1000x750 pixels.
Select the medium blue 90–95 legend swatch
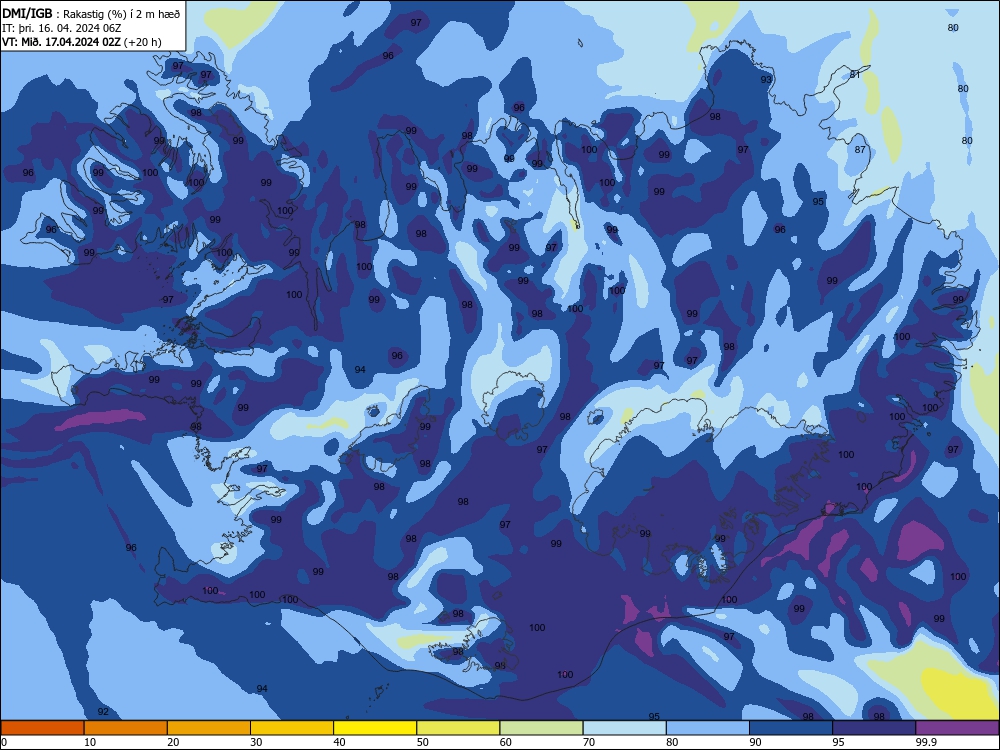tap(791, 728)
